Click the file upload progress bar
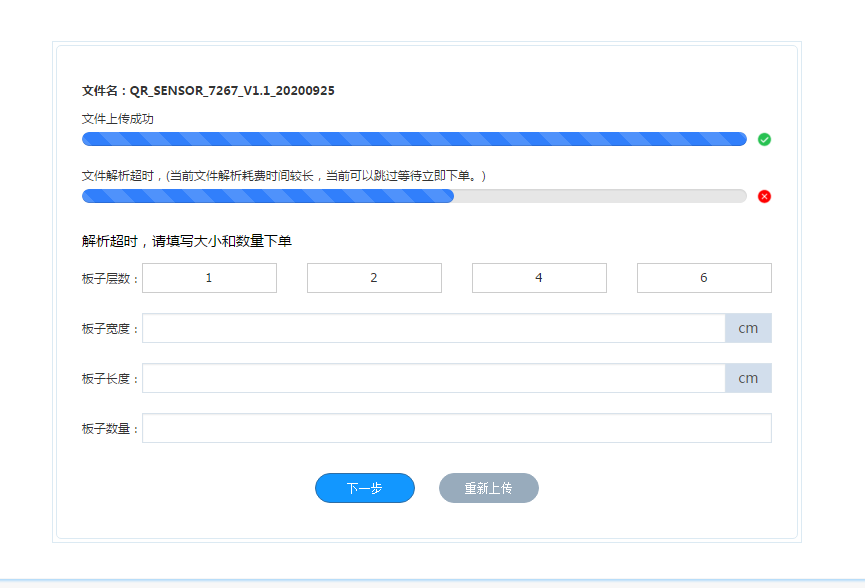 [414, 139]
